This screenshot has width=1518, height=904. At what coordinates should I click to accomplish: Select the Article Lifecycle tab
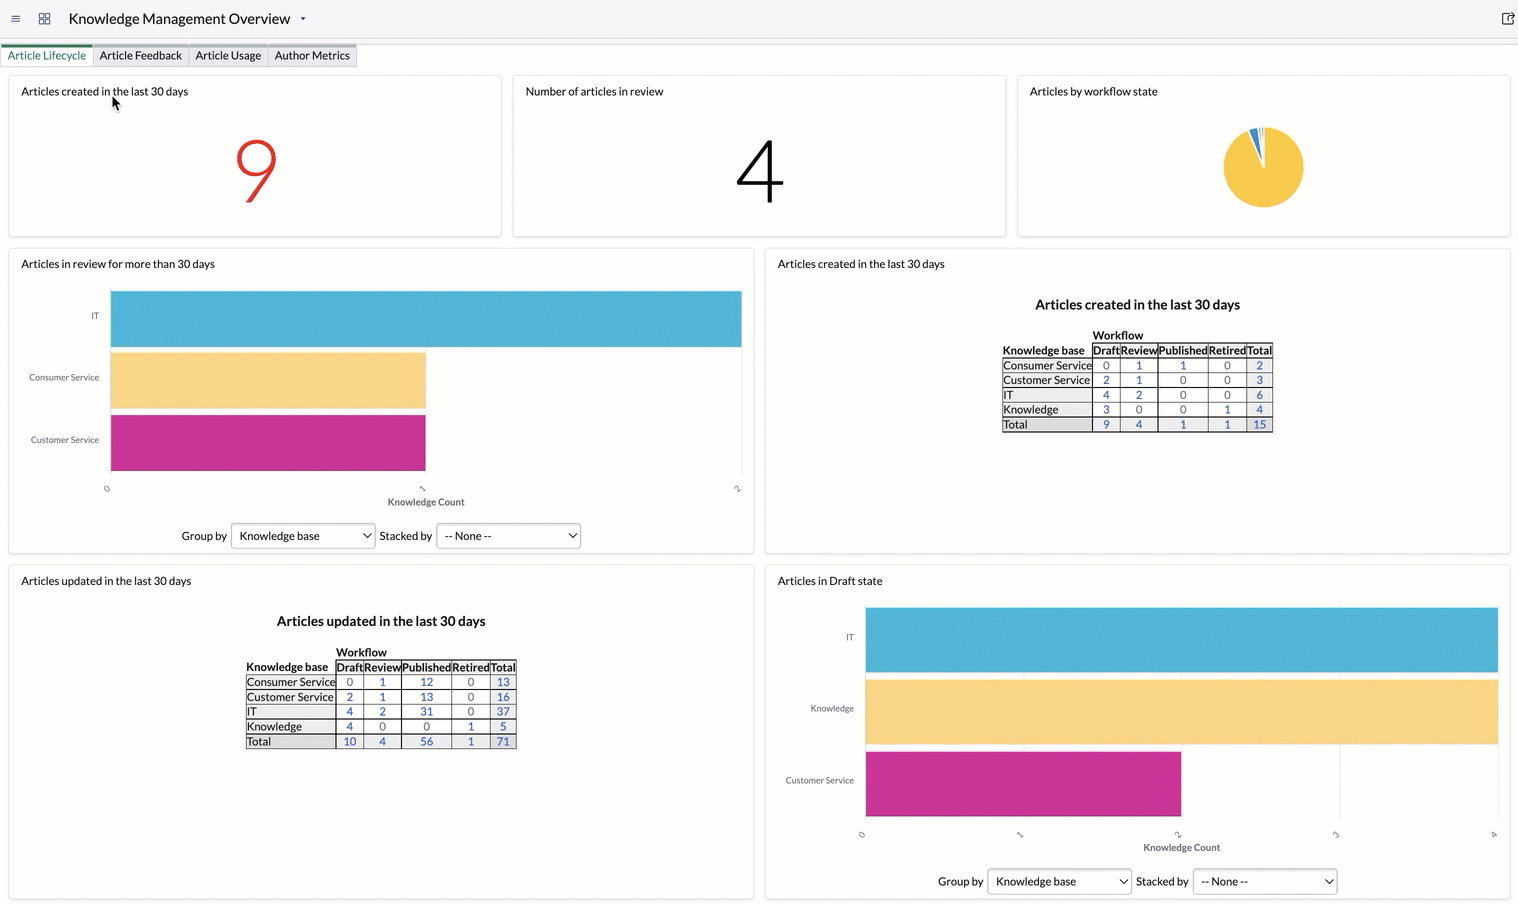coord(47,56)
